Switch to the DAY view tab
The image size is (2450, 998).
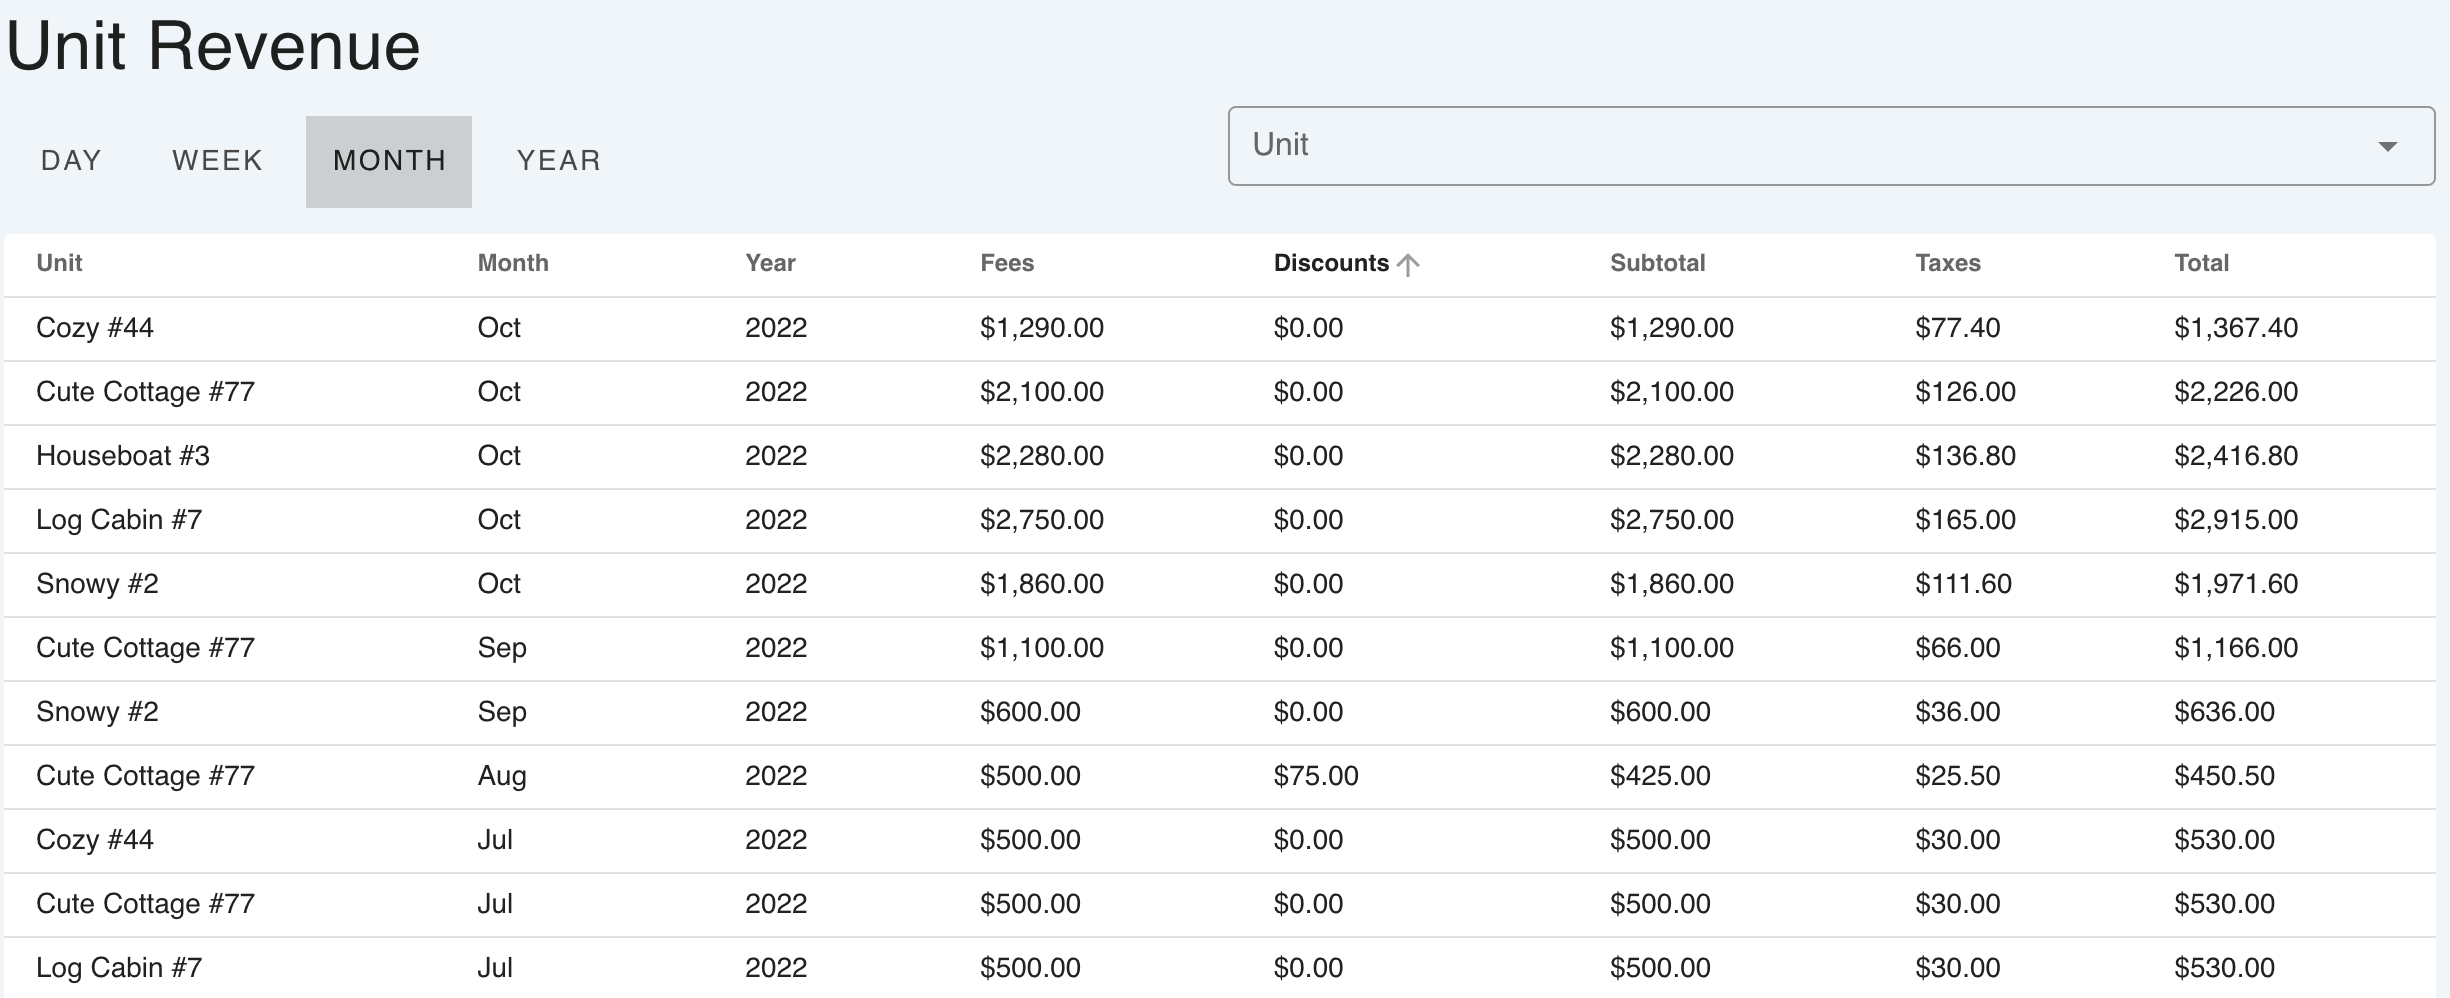tap(71, 161)
